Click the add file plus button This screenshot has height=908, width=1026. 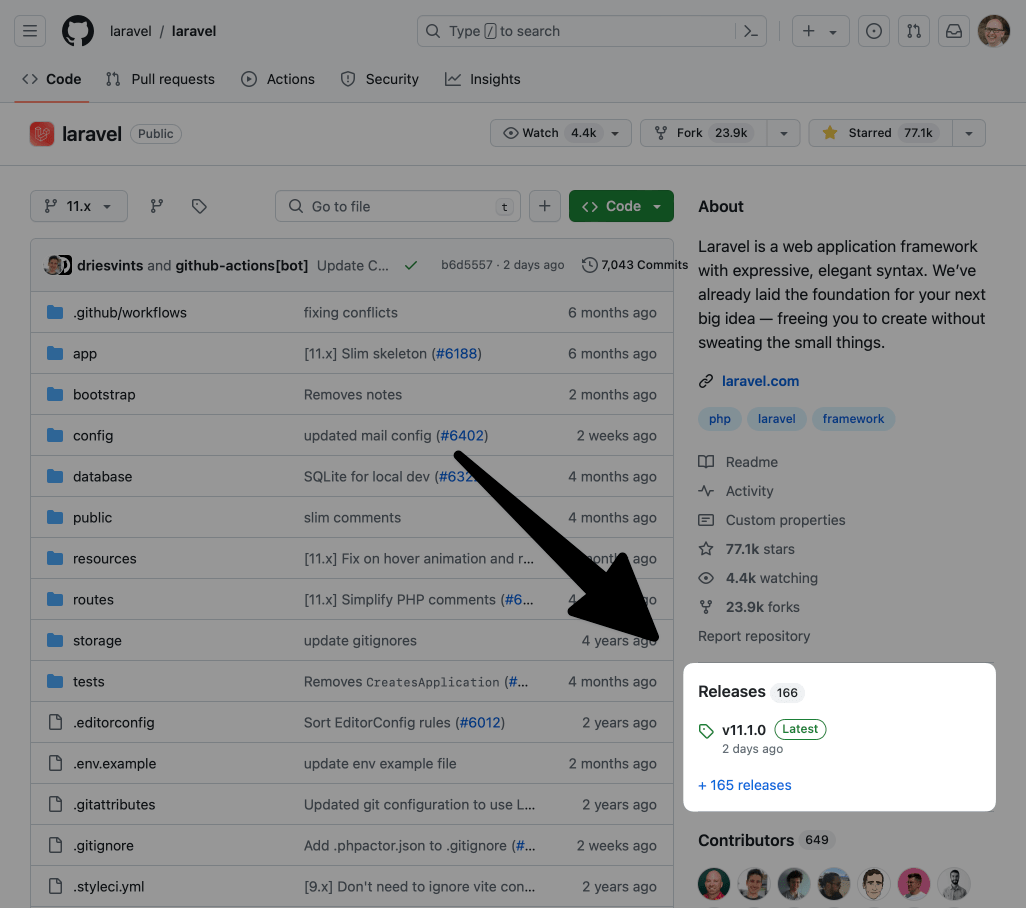coord(544,206)
